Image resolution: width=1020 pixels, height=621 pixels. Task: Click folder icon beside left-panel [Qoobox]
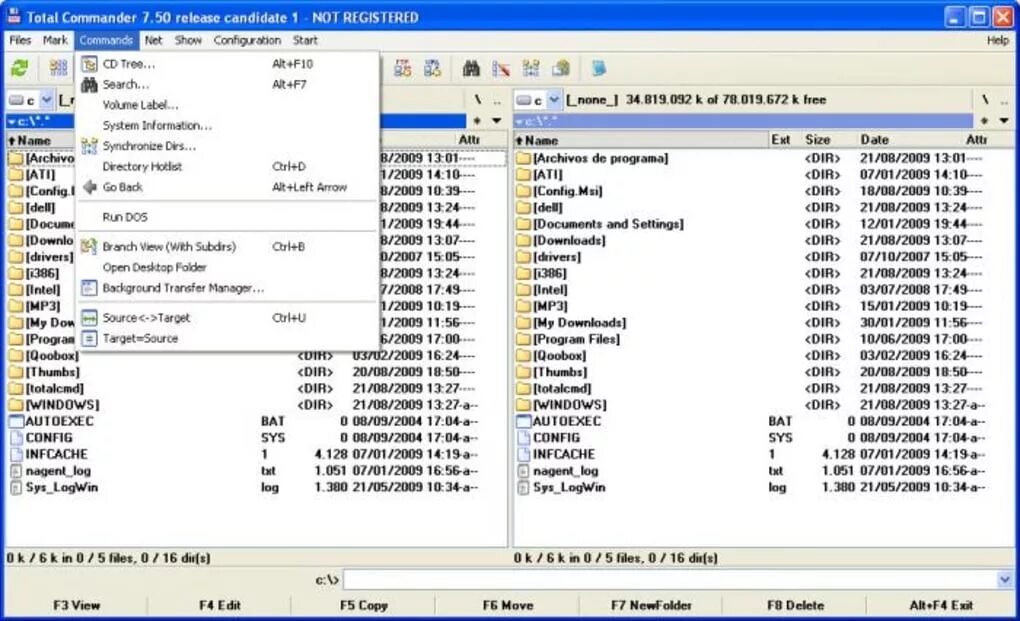[16, 355]
